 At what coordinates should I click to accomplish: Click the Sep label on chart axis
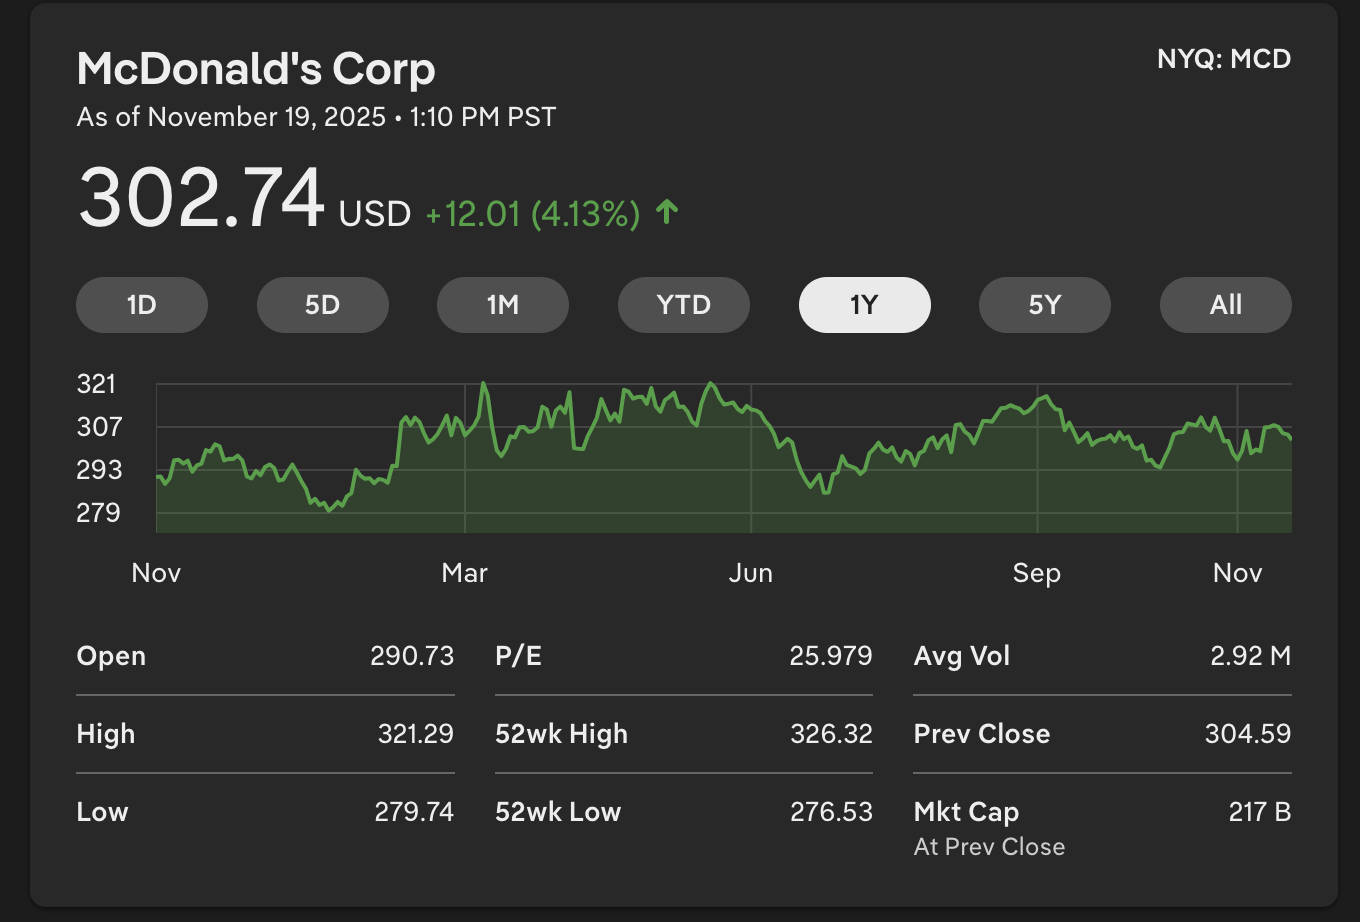1036,573
